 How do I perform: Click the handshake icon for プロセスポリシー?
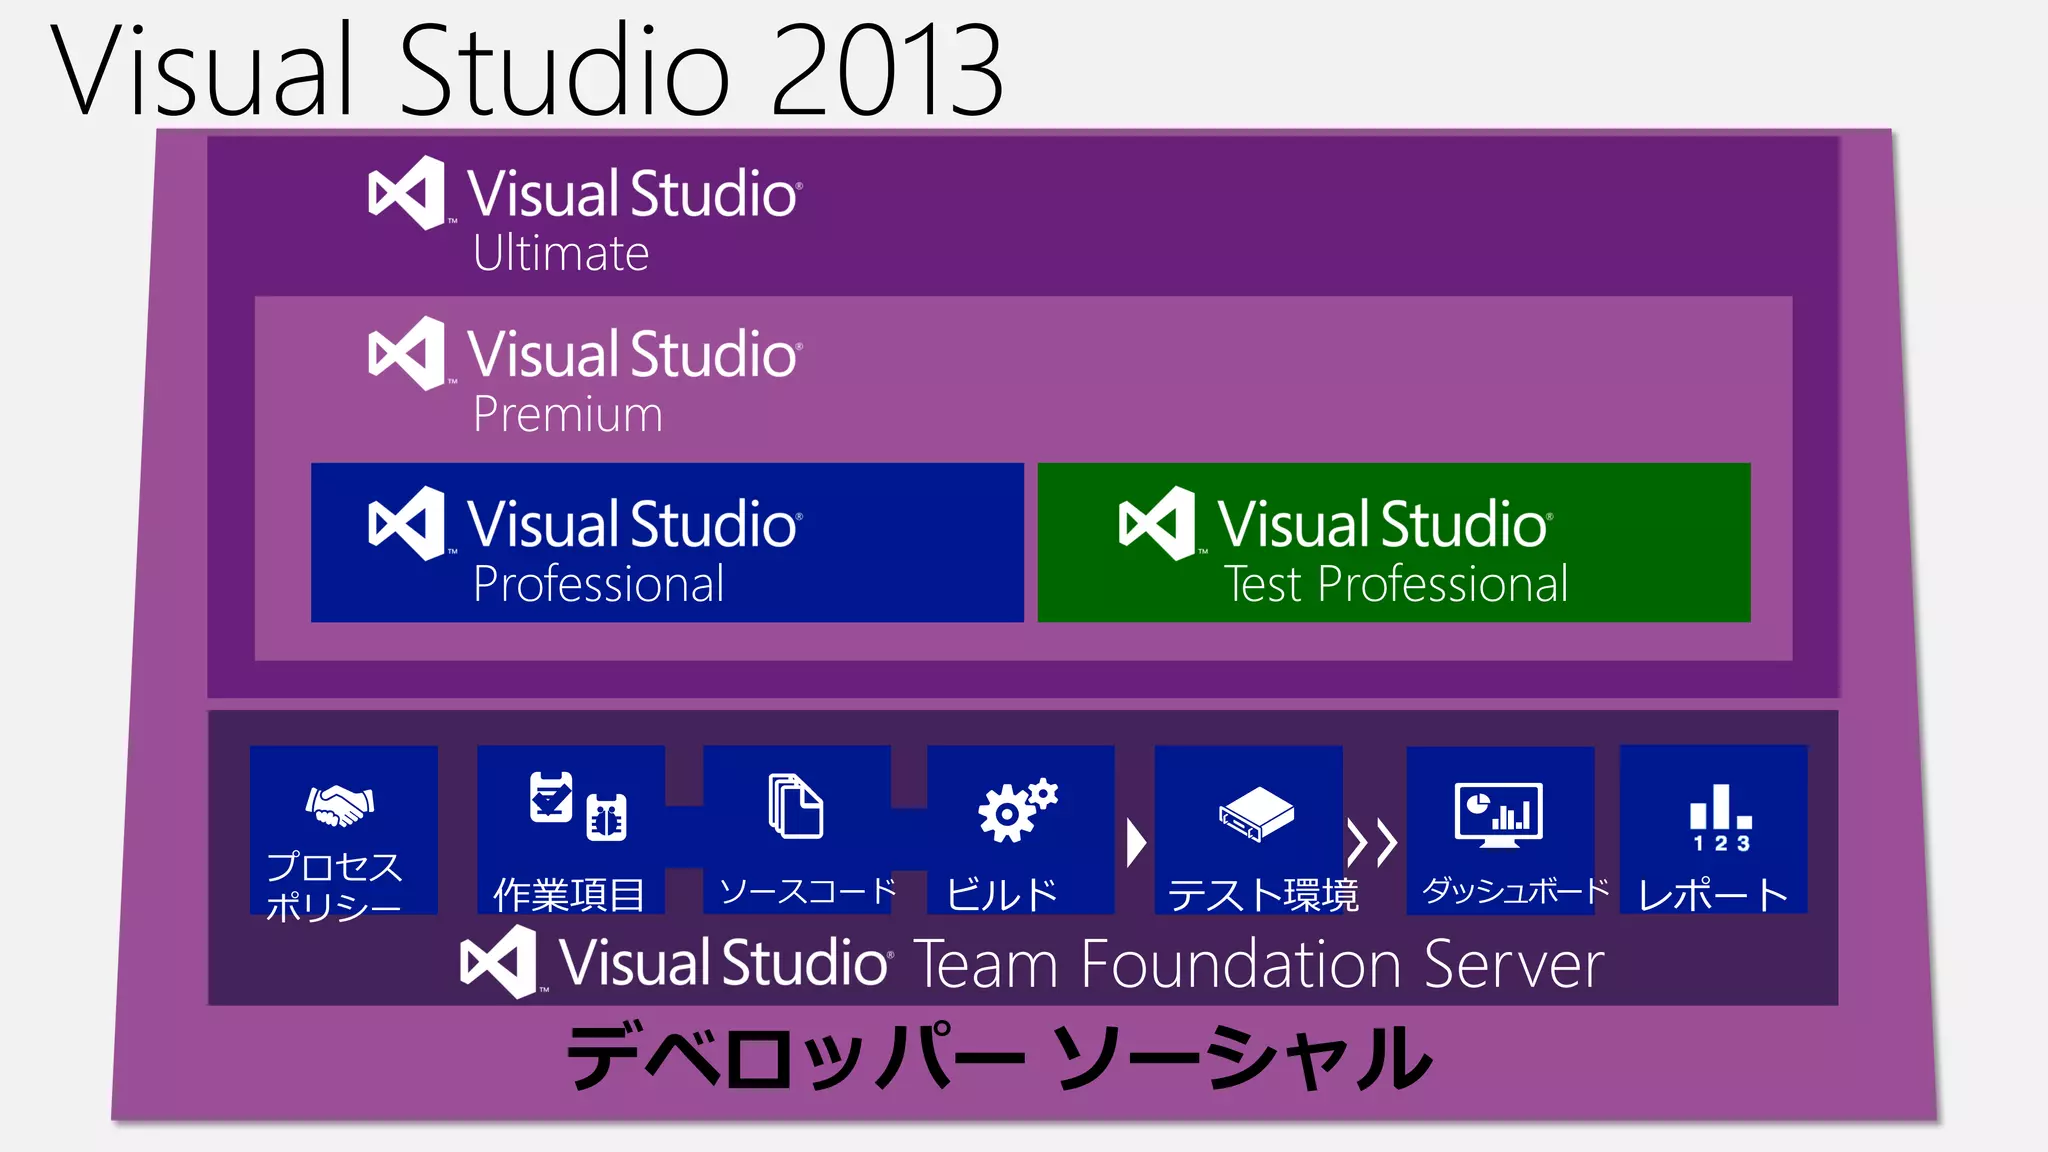click(x=340, y=805)
